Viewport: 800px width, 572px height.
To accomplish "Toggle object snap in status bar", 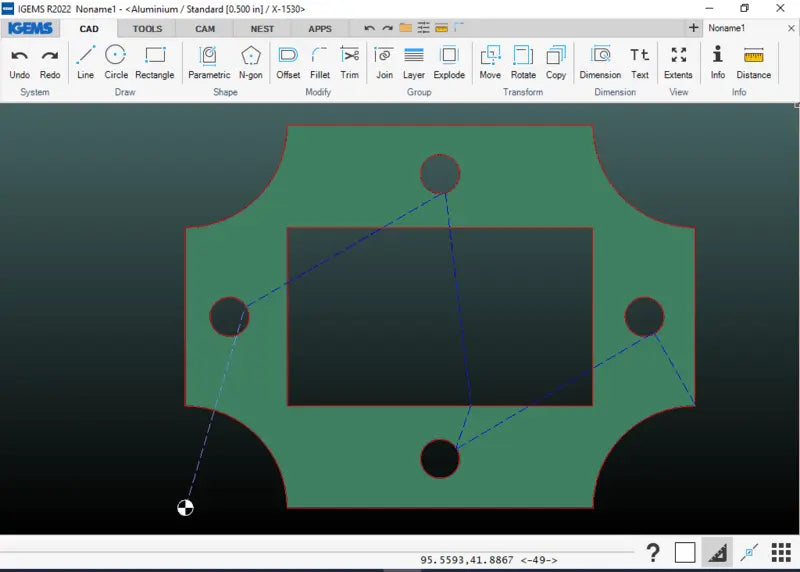I will pyautogui.click(x=748, y=552).
